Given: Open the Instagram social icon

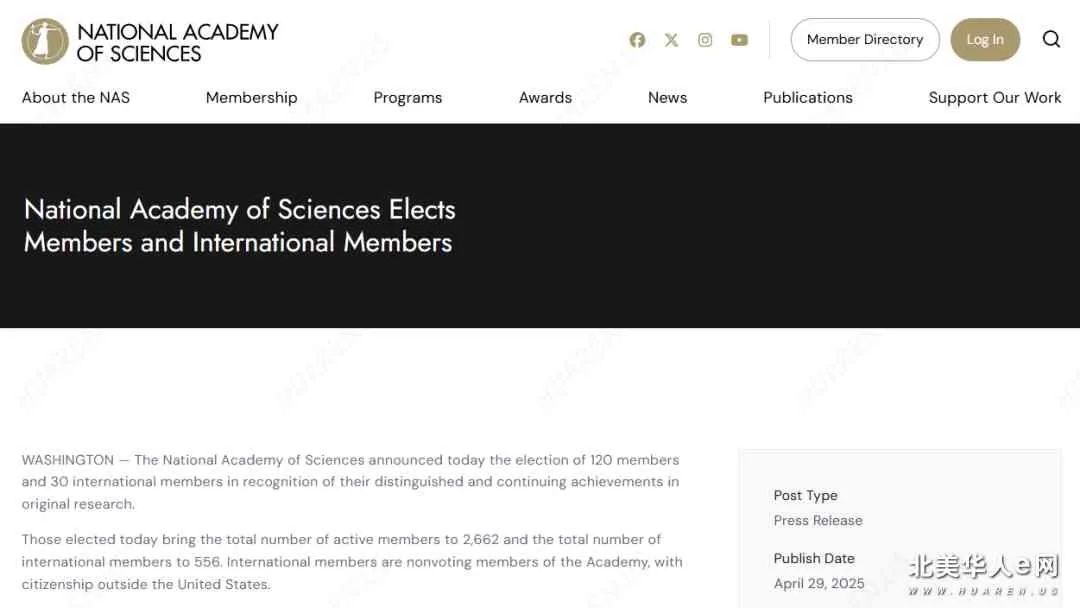Looking at the screenshot, I should 705,40.
